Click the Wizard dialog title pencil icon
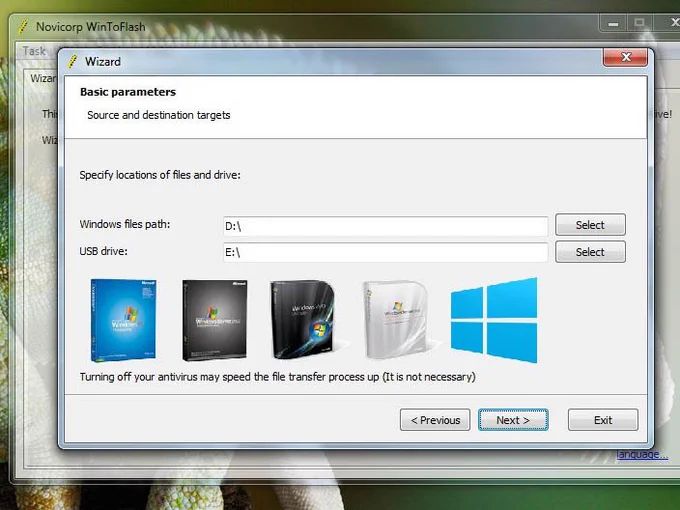Image resolution: width=680 pixels, height=510 pixels. click(72, 62)
